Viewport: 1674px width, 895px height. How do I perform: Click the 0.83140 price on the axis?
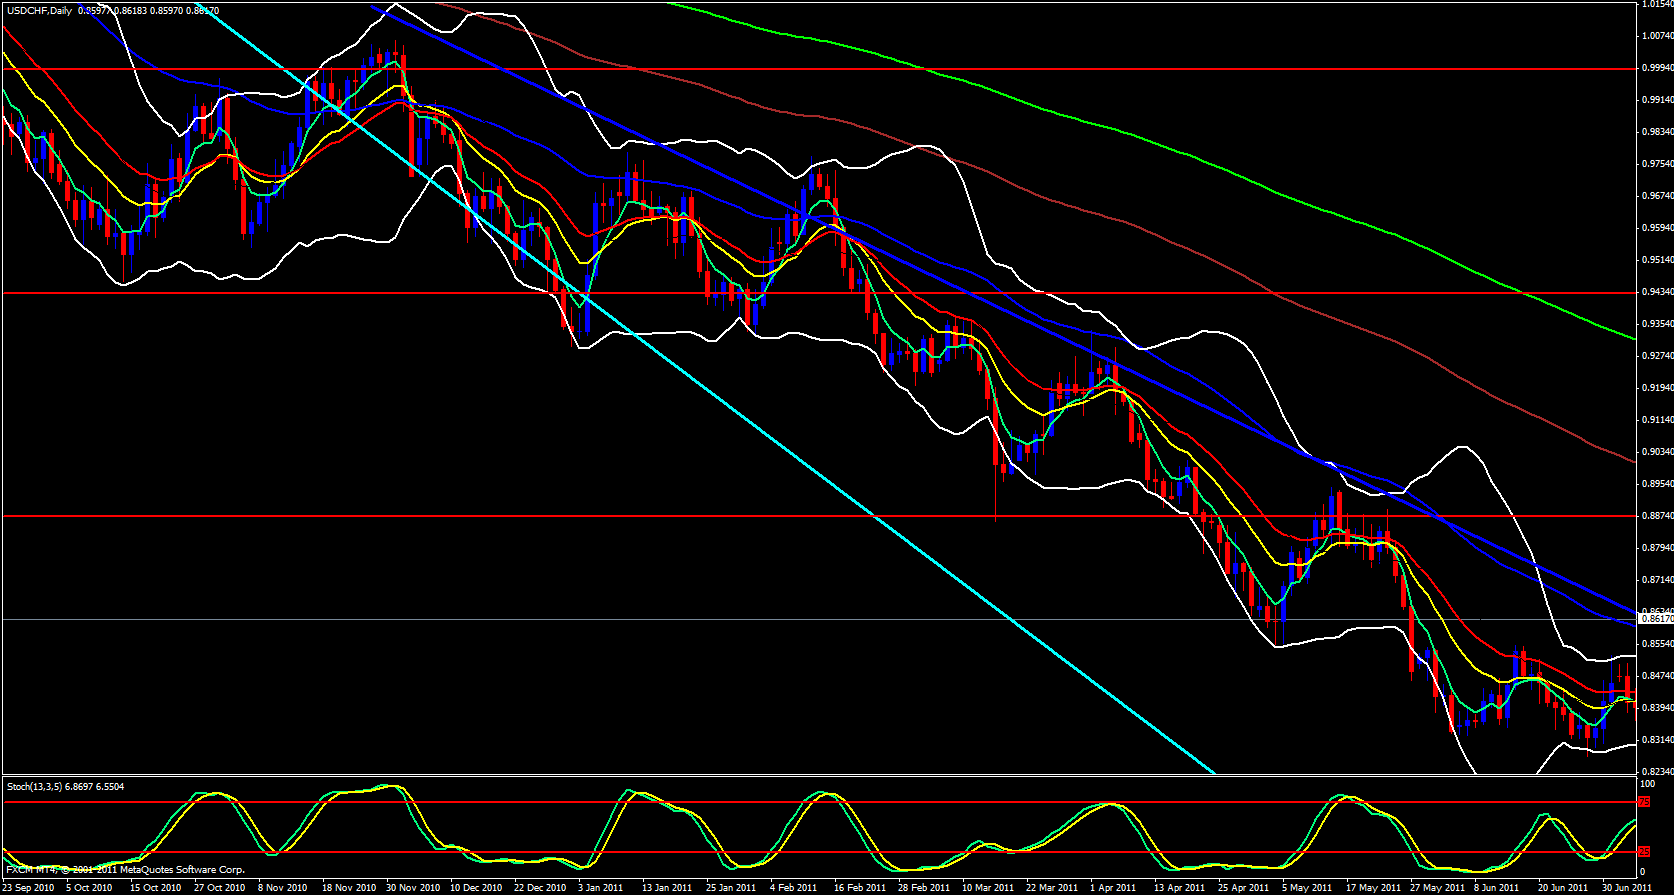coord(1657,740)
